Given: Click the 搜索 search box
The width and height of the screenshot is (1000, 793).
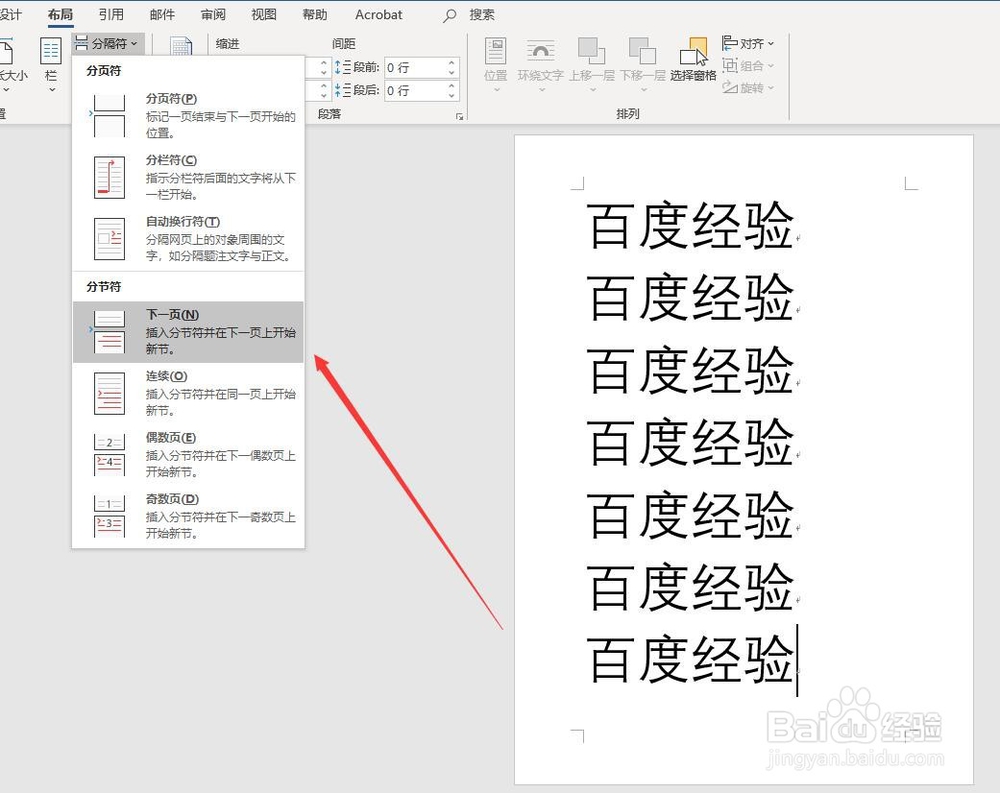Looking at the screenshot, I should 482,14.
